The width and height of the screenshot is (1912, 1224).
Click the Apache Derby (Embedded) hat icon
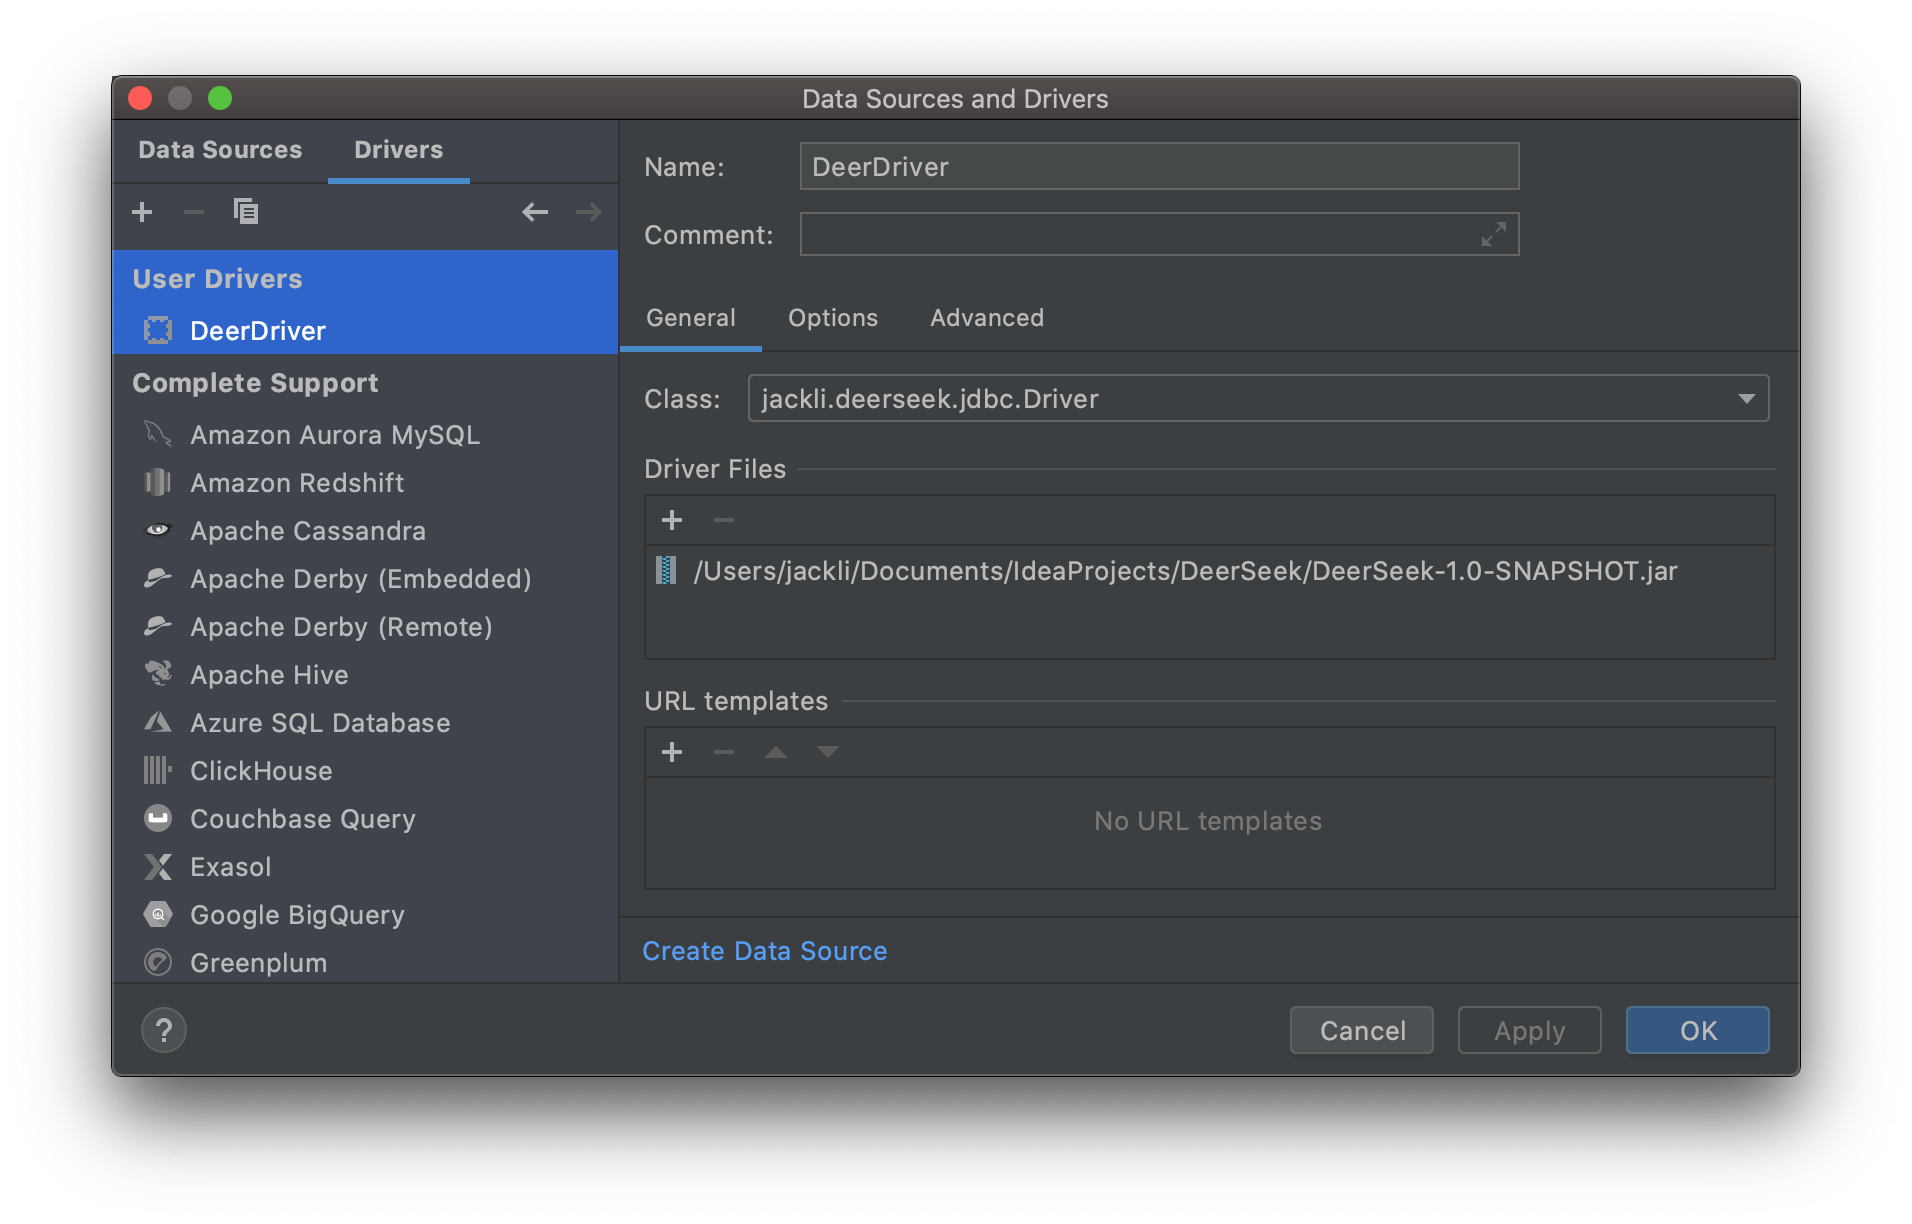[158, 578]
